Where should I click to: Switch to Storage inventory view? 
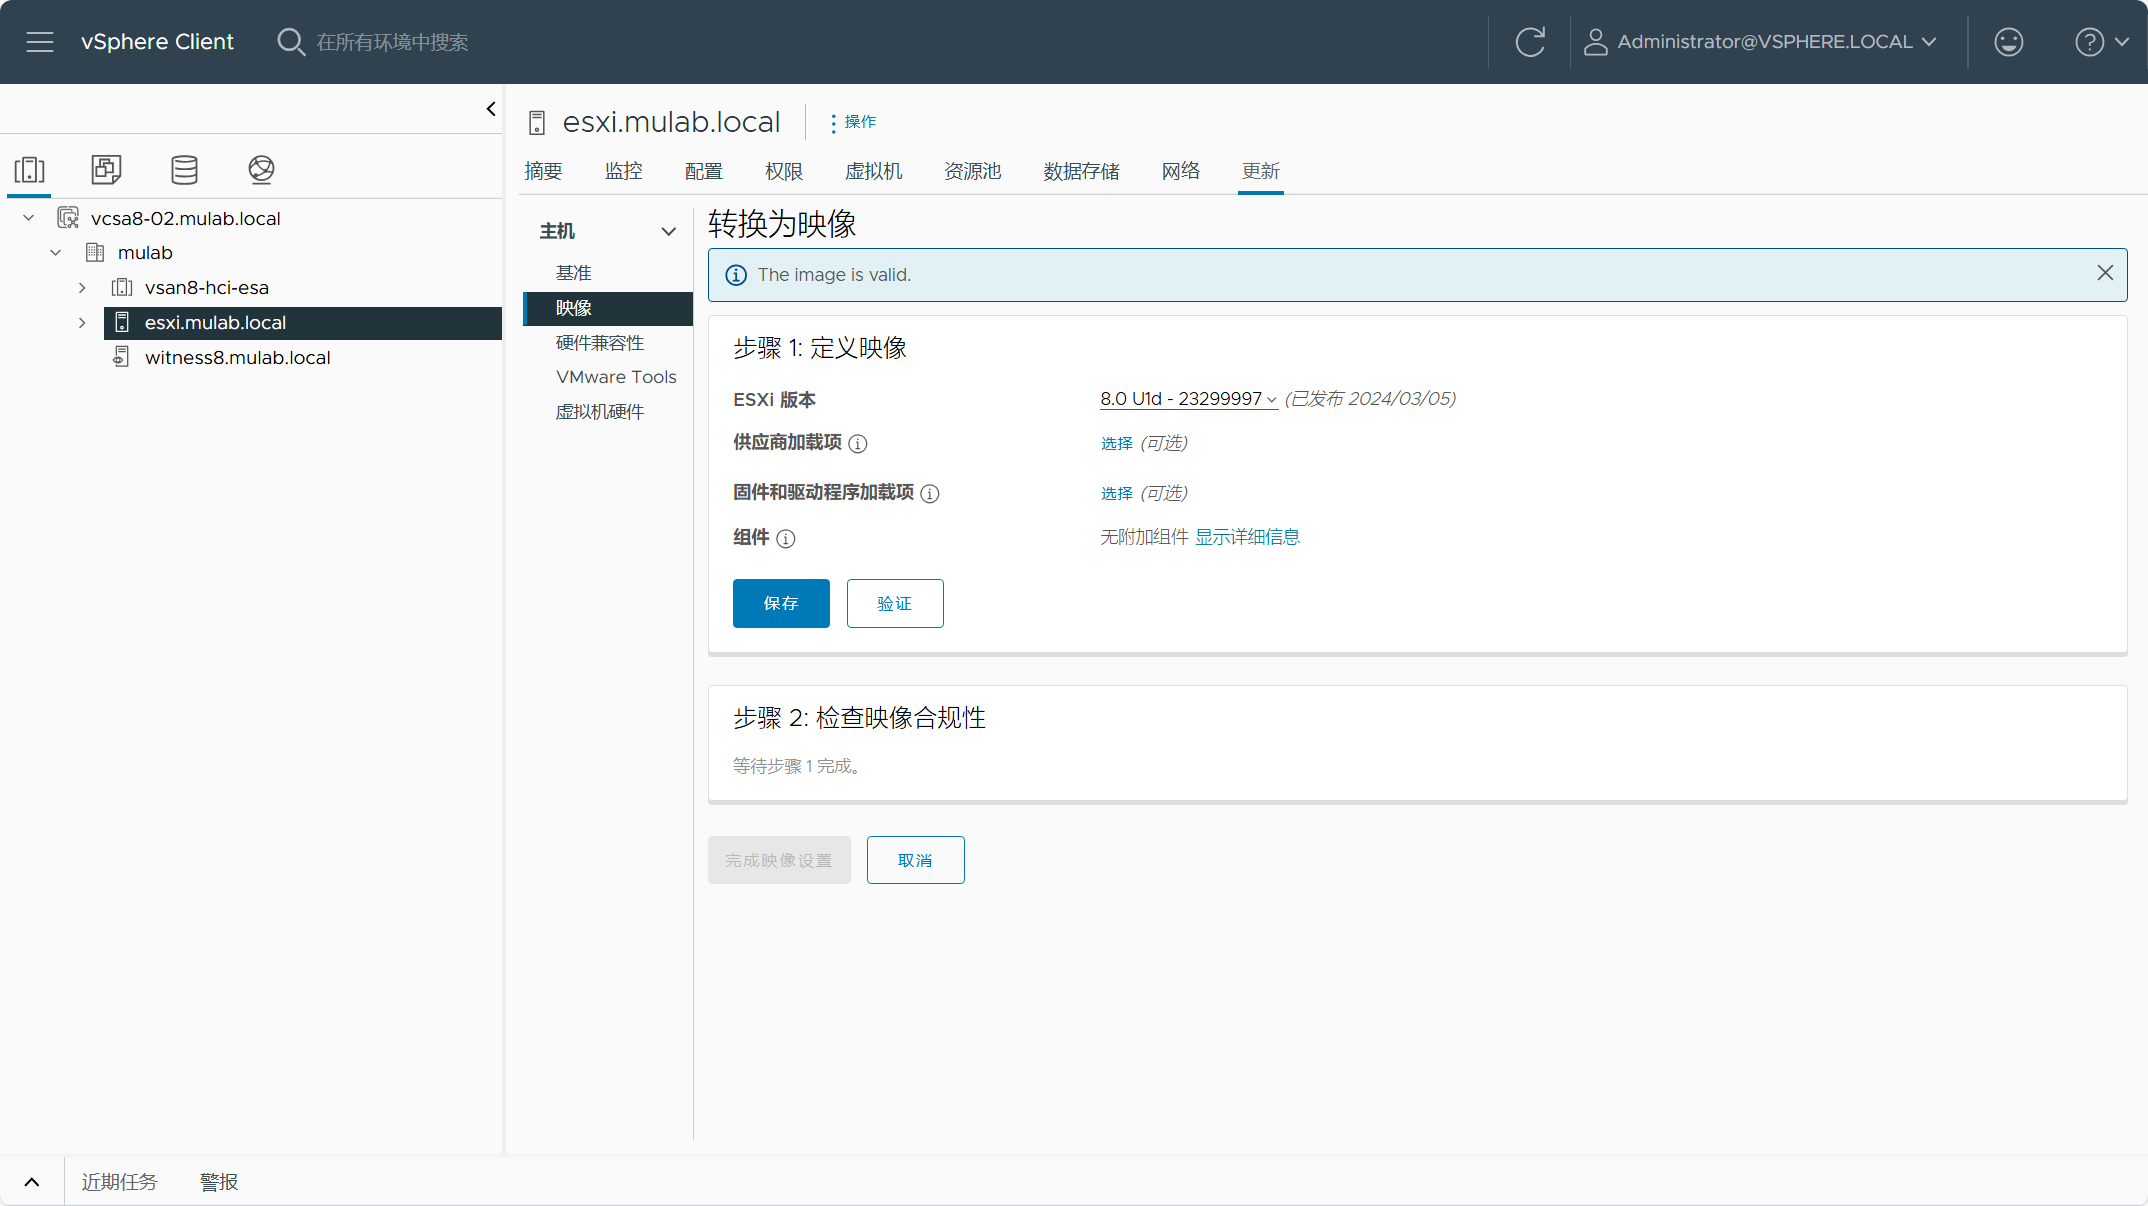pos(184,170)
